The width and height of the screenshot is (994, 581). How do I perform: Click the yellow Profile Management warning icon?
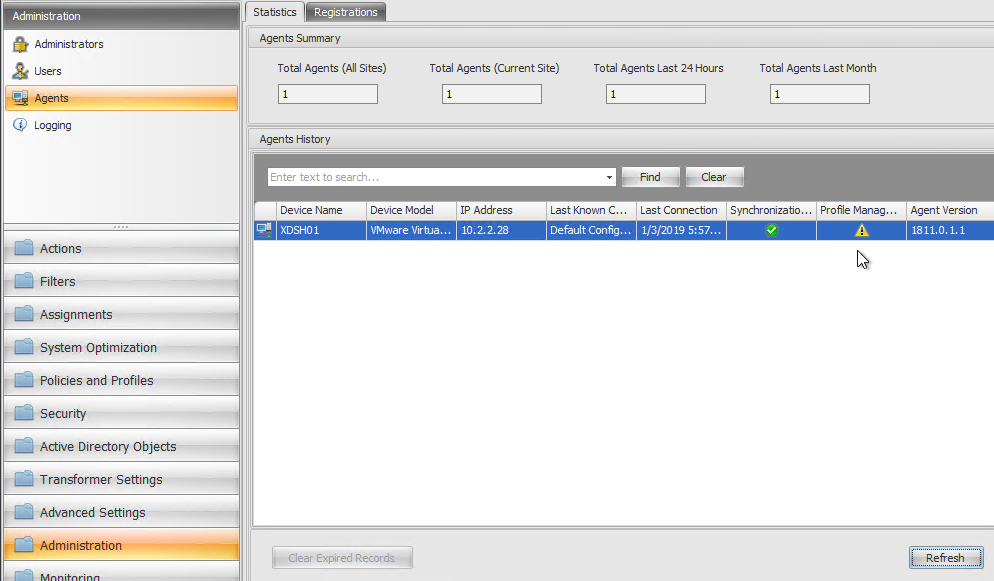point(862,231)
